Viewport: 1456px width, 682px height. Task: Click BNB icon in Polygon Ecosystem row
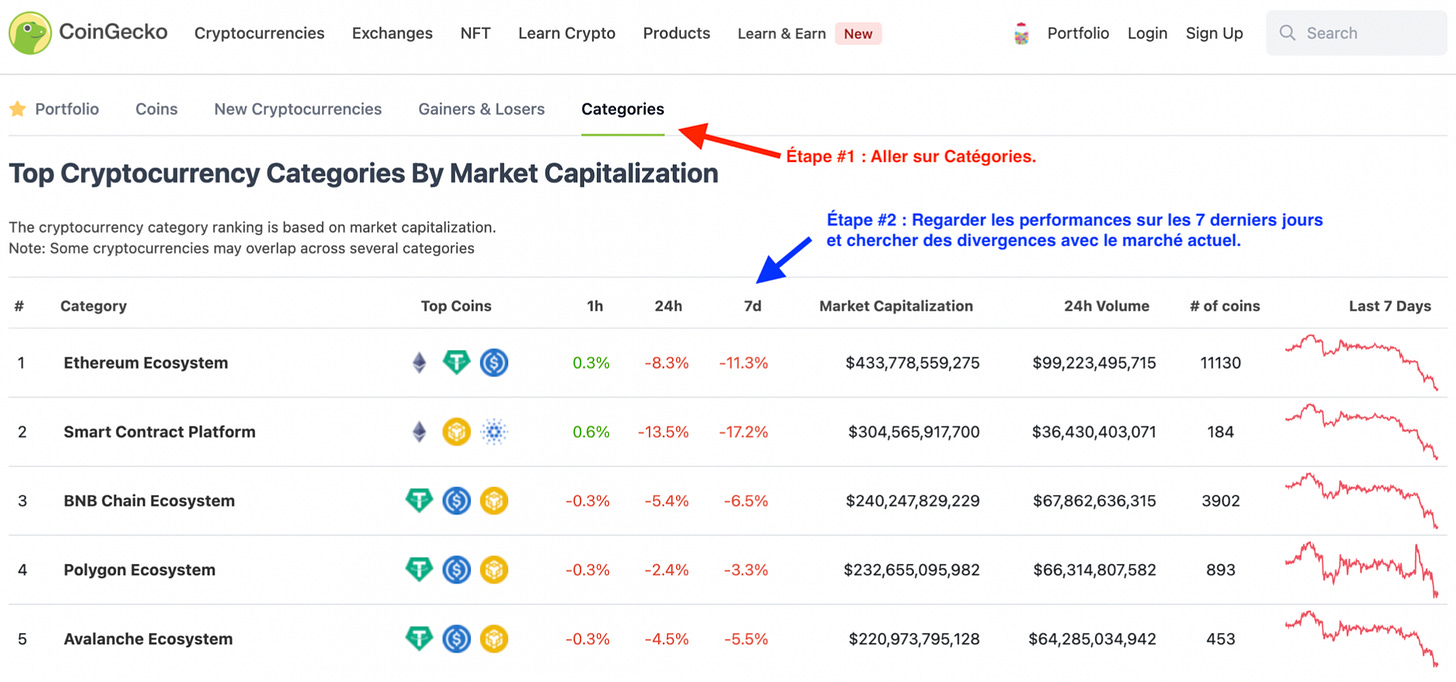(x=494, y=569)
